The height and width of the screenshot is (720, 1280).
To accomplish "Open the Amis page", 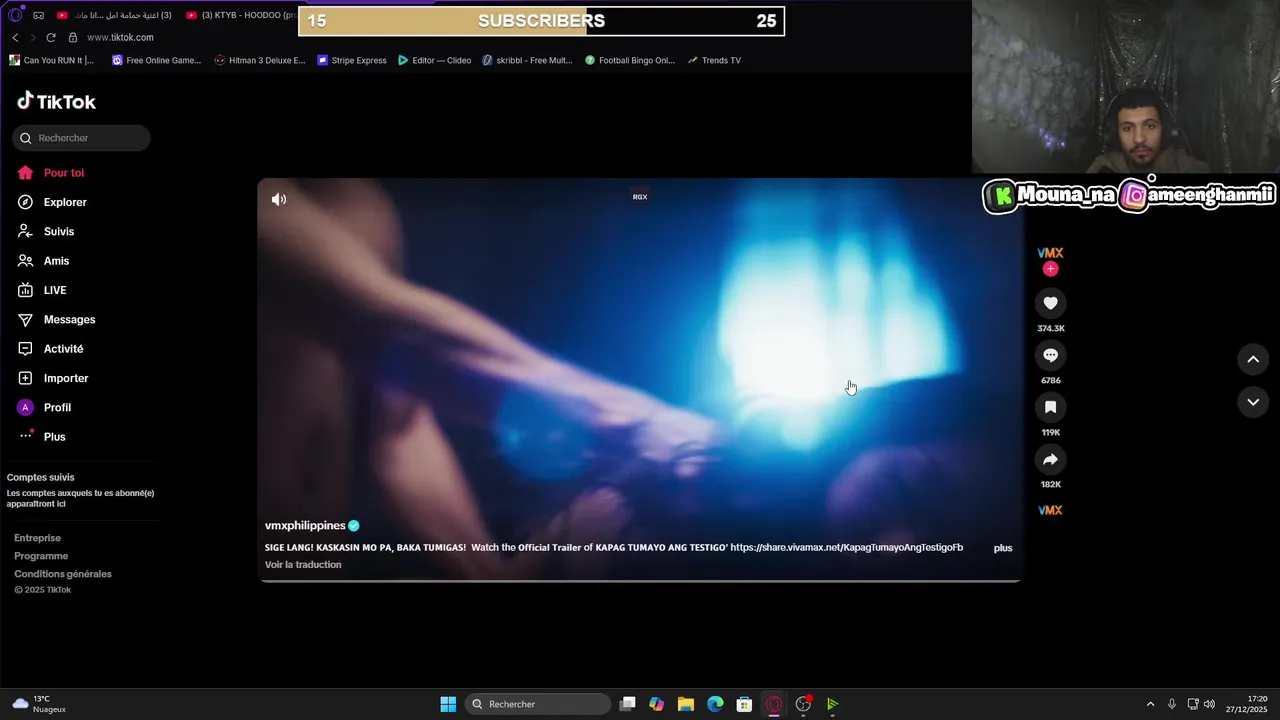I will tap(43, 261).
